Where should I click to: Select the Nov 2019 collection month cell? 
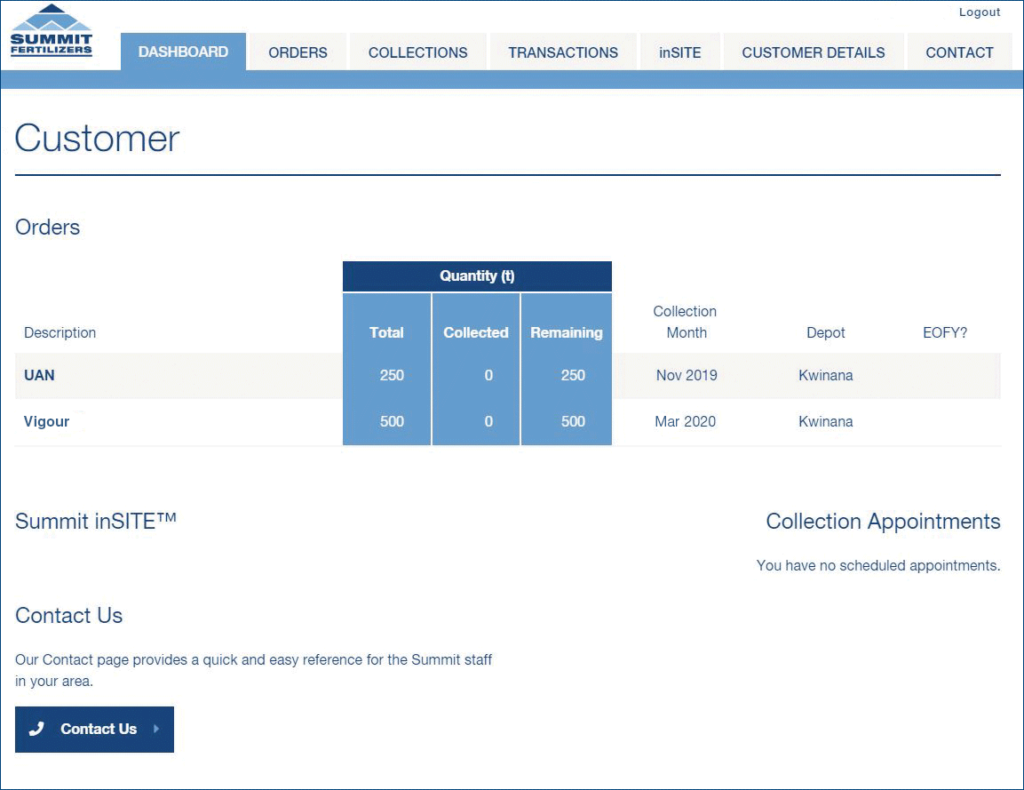[x=686, y=376]
